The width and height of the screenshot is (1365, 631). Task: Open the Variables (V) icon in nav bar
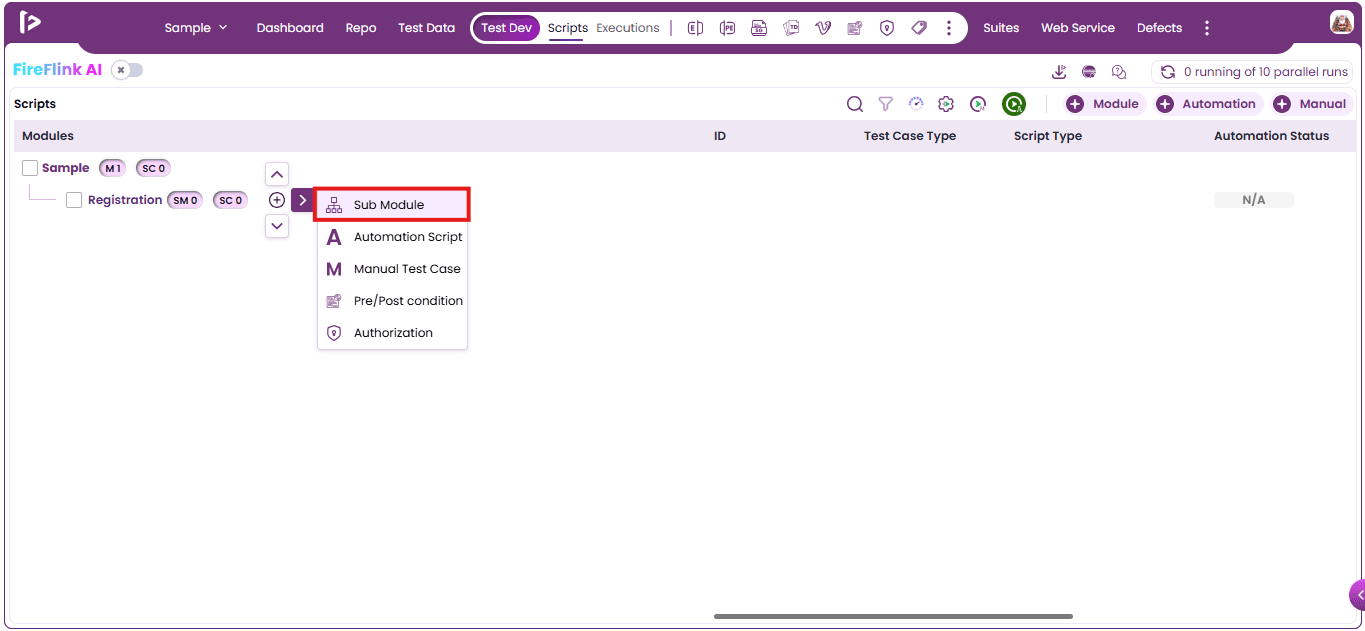[x=823, y=28]
